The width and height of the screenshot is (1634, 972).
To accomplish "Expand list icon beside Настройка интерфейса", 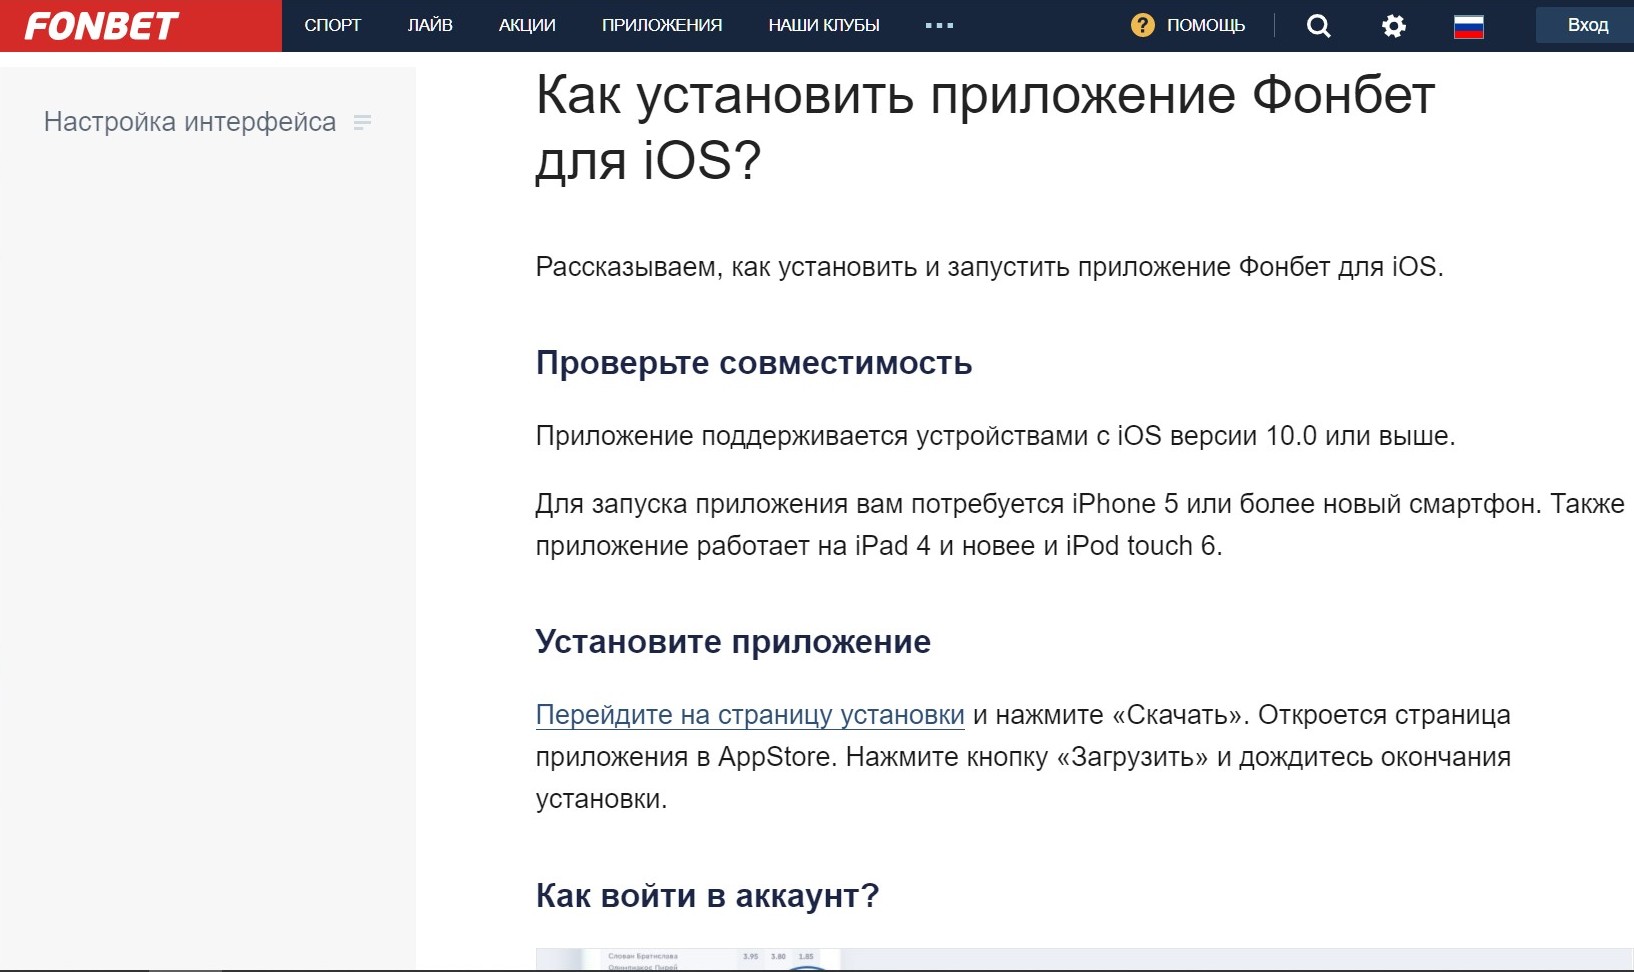I will [x=362, y=122].
